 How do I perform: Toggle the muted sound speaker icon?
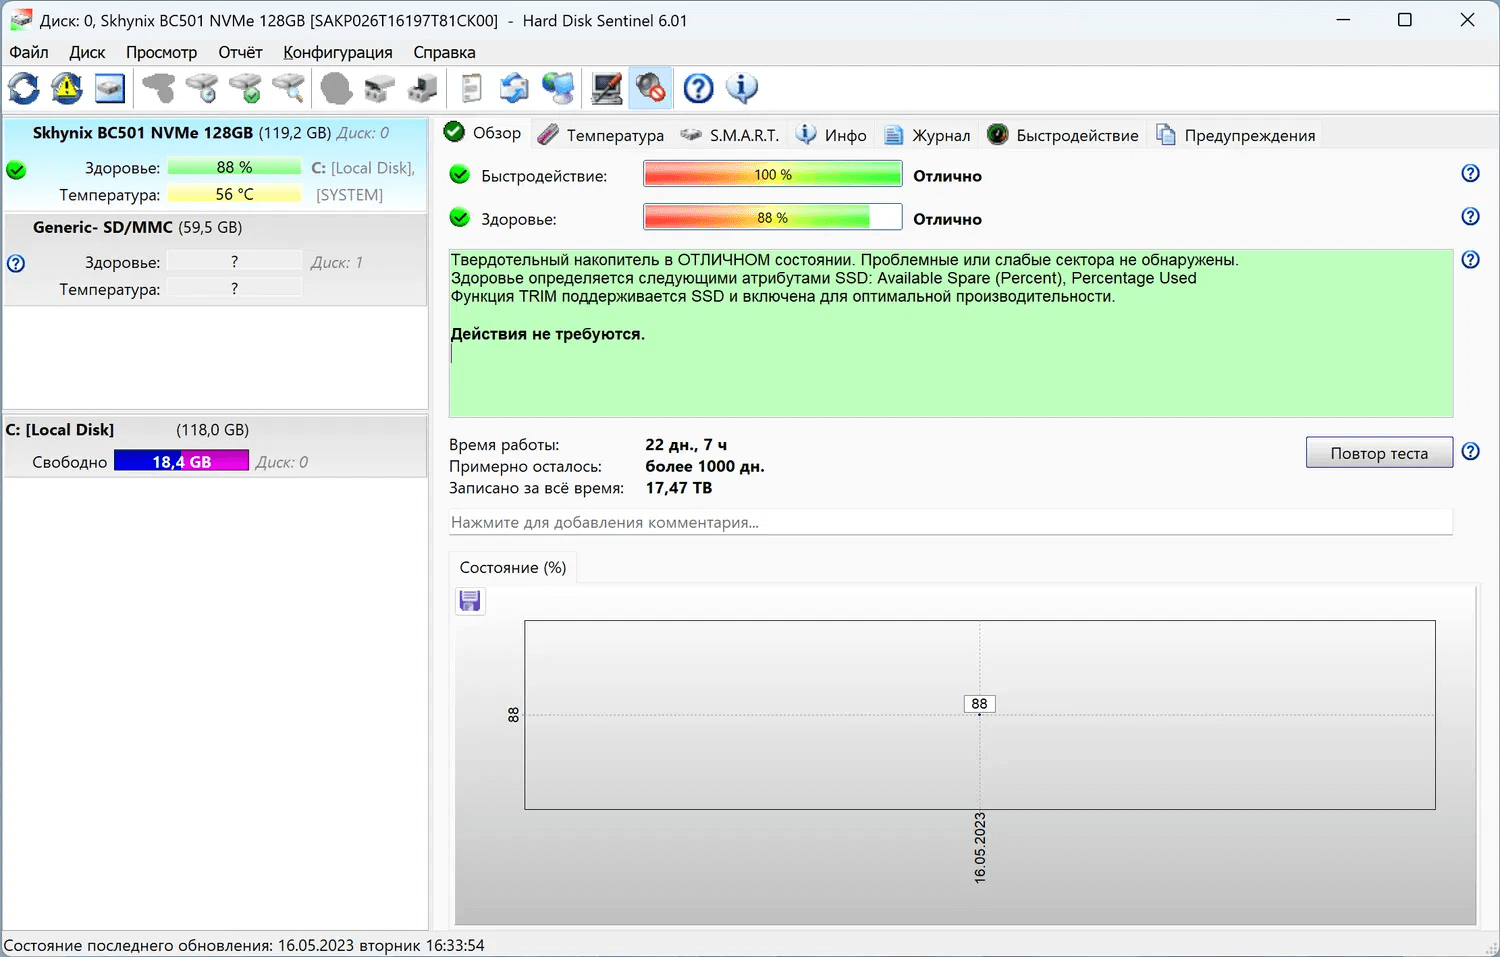point(651,89)
